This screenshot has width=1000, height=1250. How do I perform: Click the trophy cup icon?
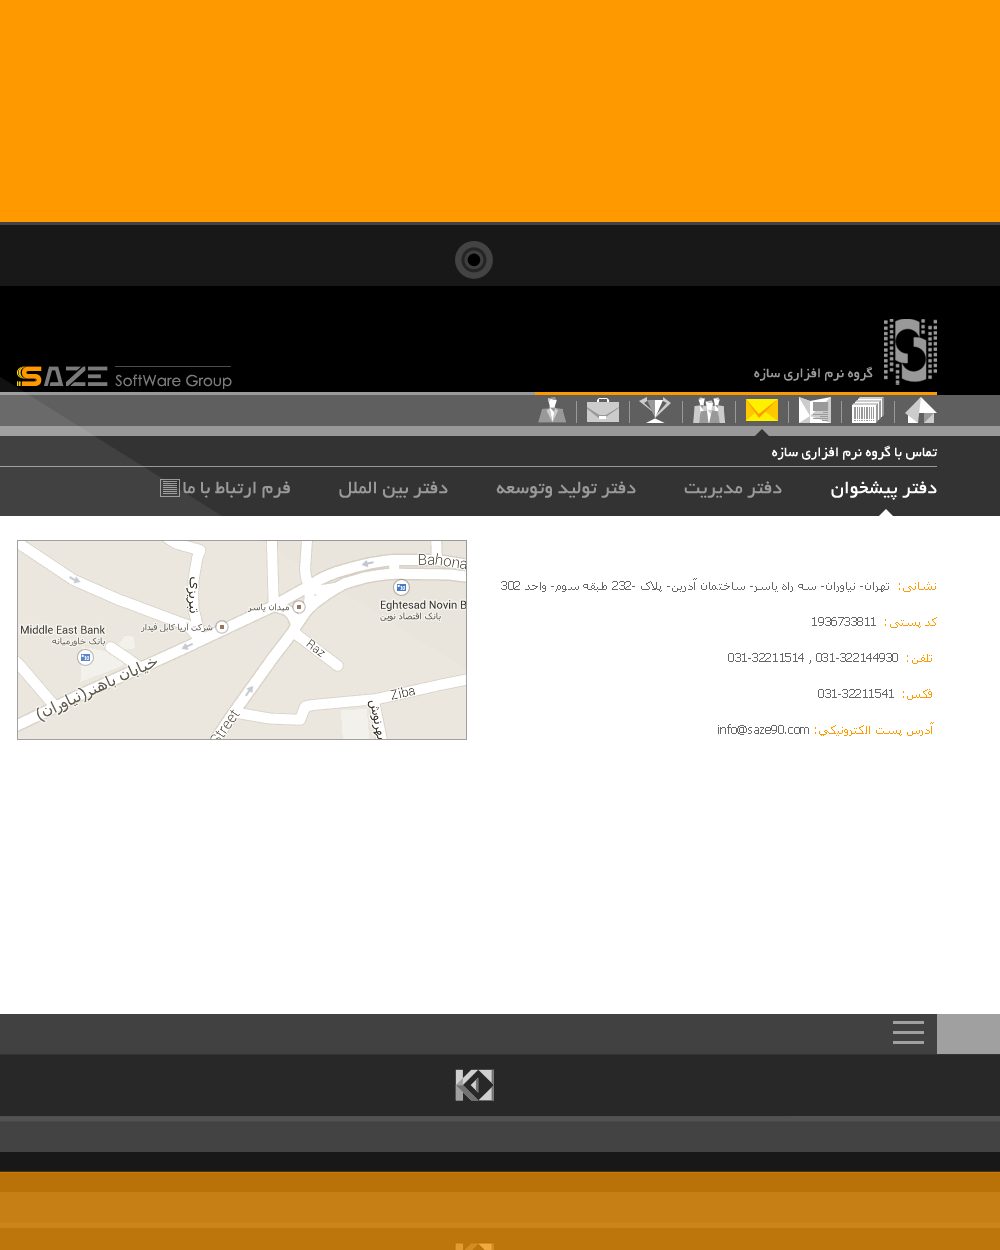(x=655, y=411)
